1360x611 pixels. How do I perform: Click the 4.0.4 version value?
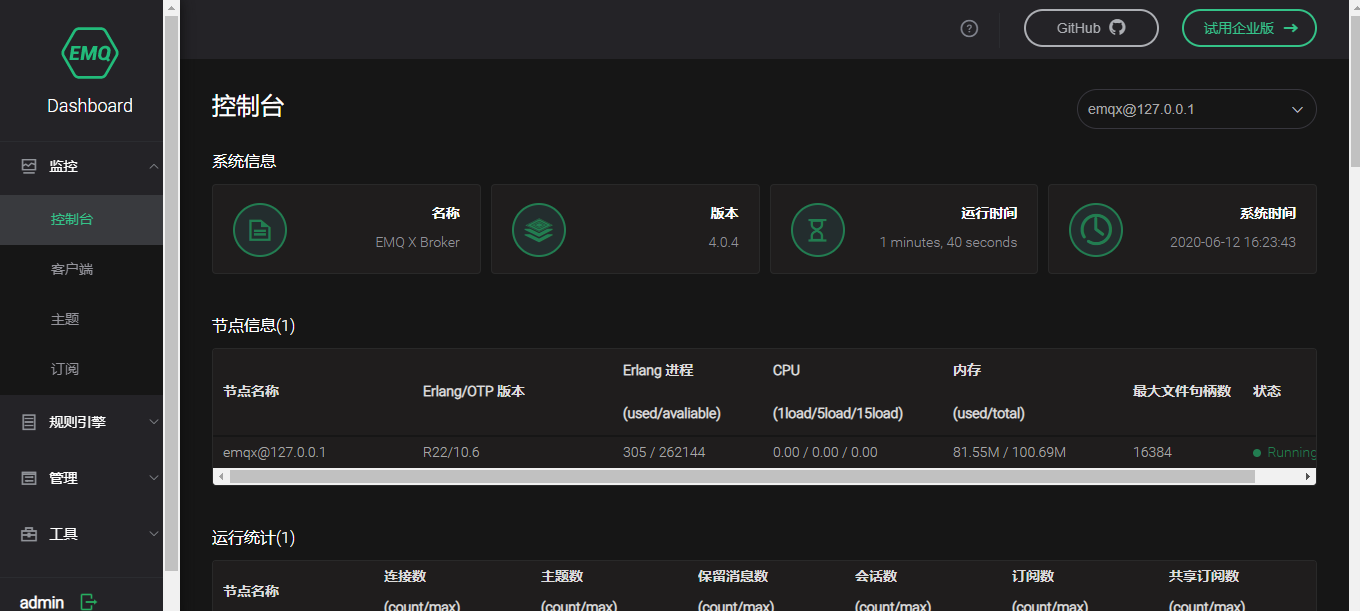pos(723,242)
